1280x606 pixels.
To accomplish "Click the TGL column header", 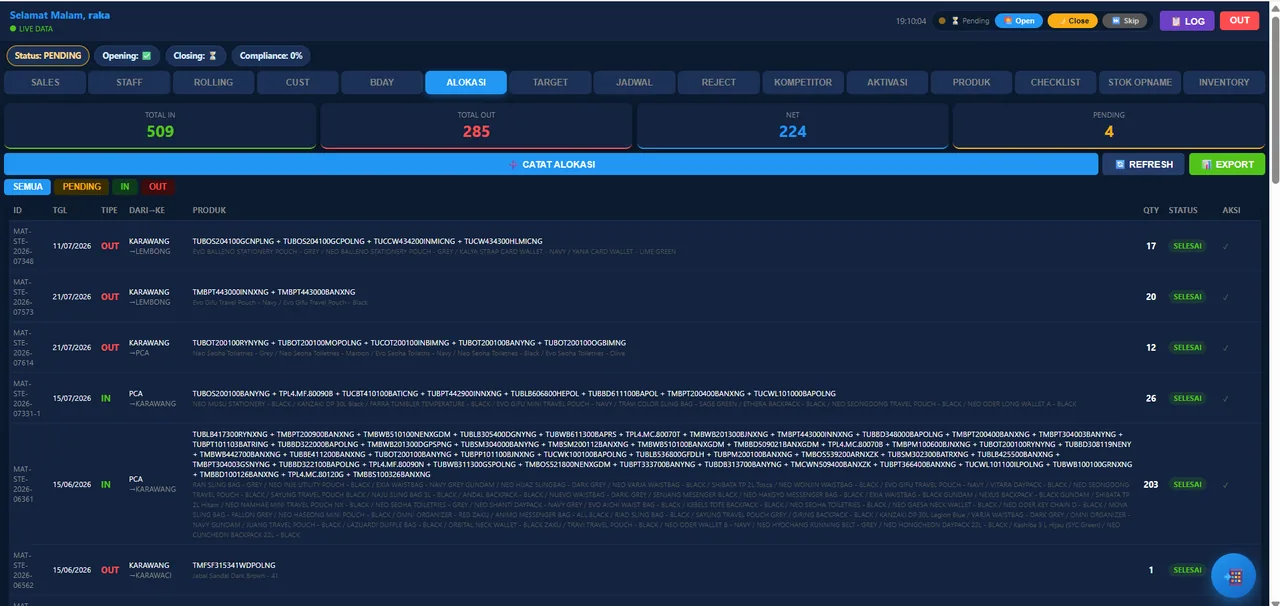I will 60,210.
